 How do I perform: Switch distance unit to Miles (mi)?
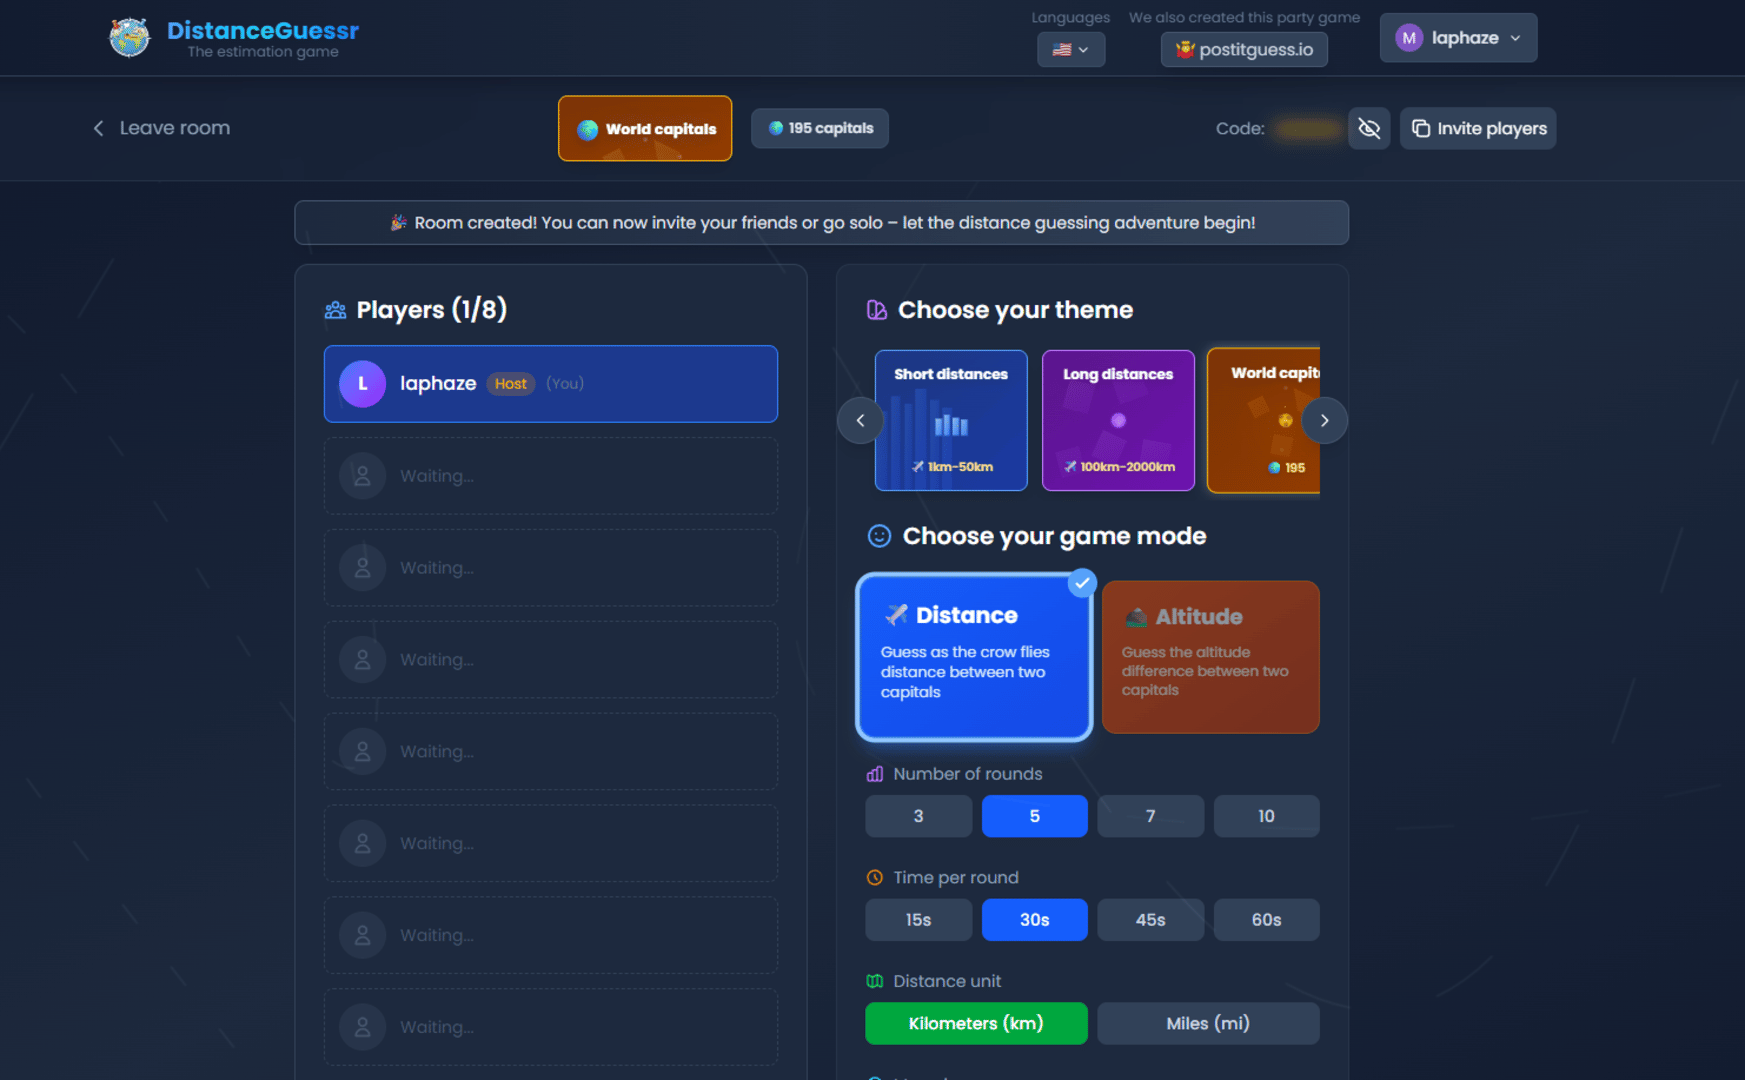point(1207,1023)
